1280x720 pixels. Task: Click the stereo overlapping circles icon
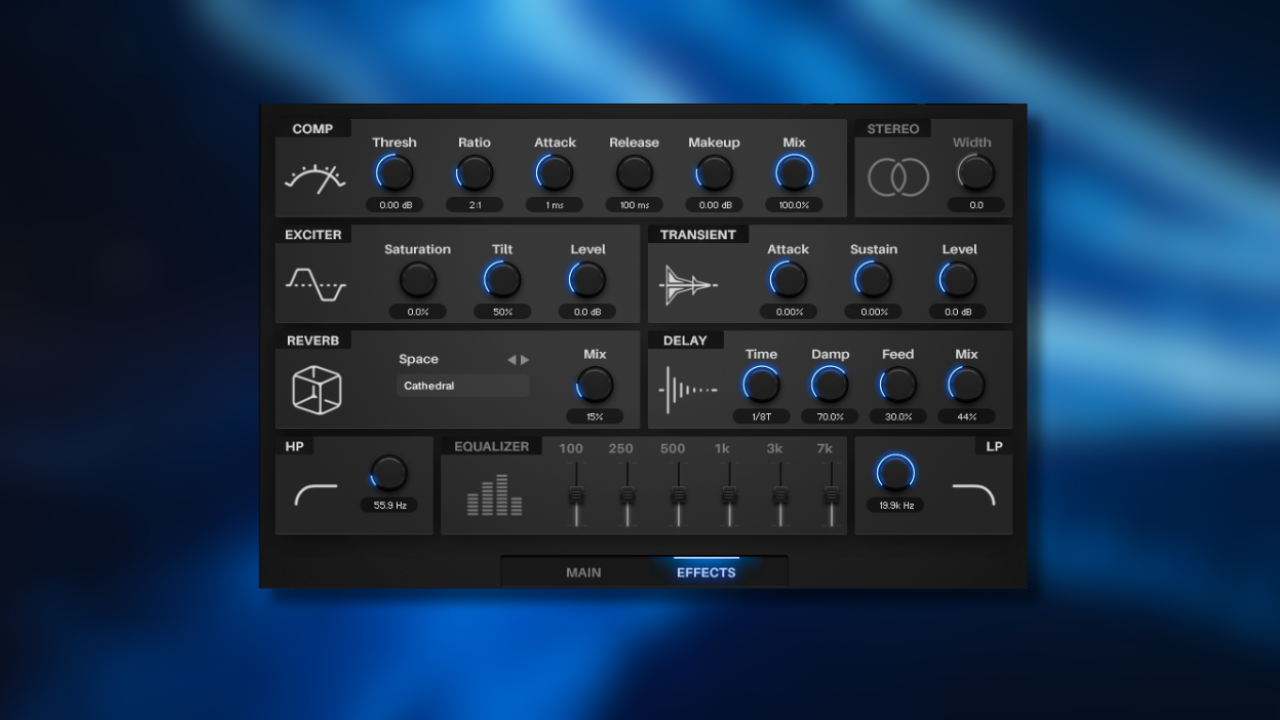pos(898,178)
